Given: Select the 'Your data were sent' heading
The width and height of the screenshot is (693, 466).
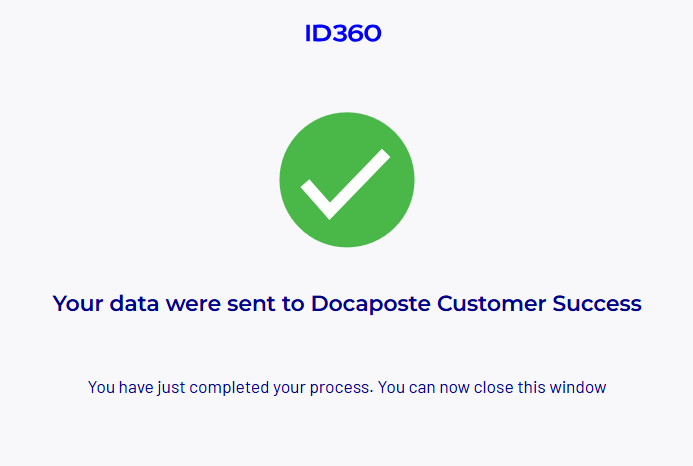Looking at the screenshot, I should pyautogui.click(x=347, y=303).
